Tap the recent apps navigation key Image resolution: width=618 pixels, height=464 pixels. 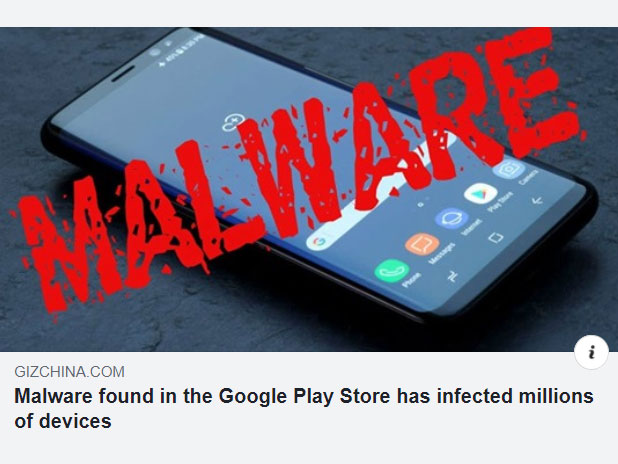point(453,277)
